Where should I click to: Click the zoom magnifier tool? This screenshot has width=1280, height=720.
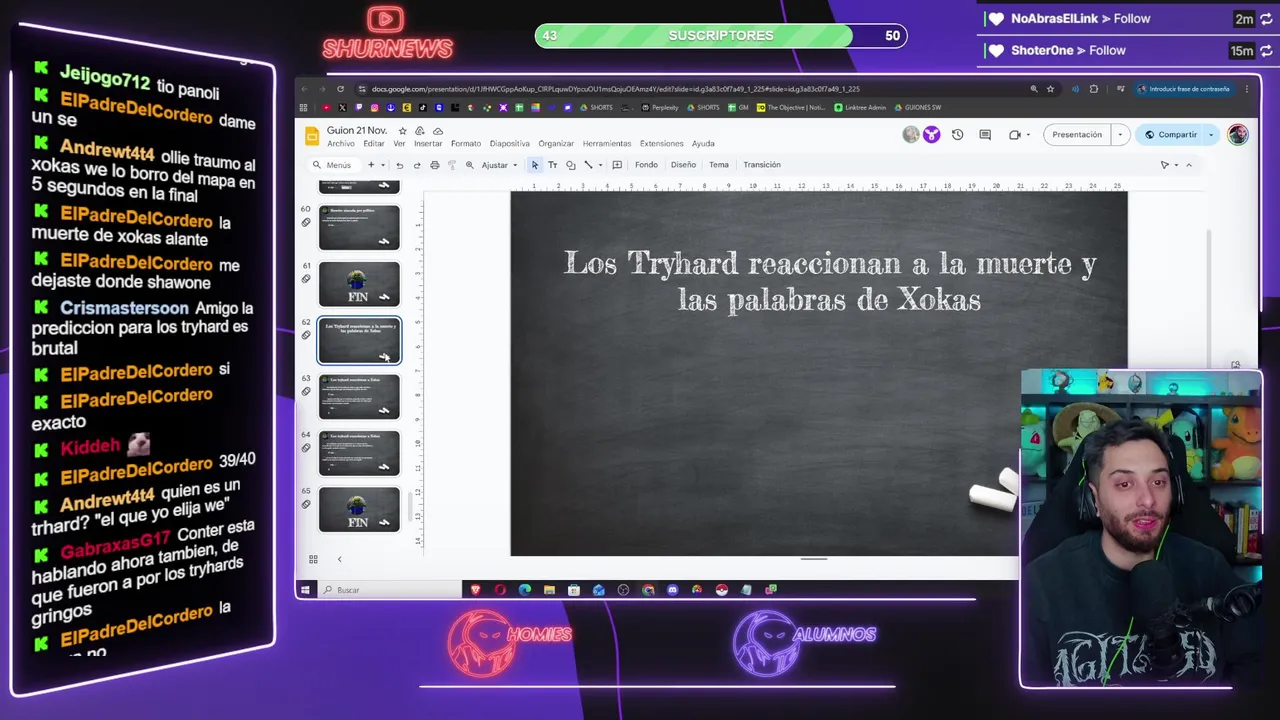pos(470,165)
